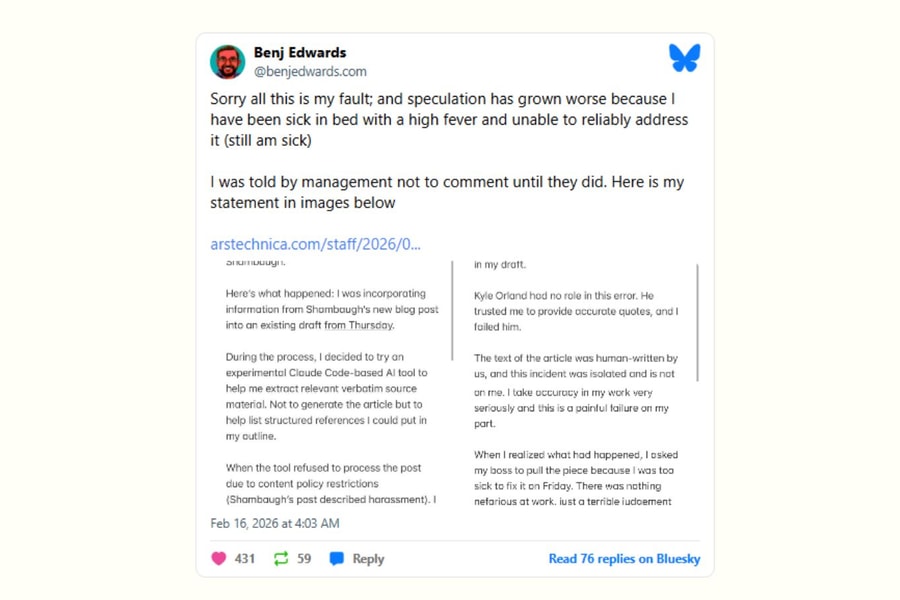Viewport: 900px width, 600px height.
Task: Read 76 replies on Bluesky
Action: [624, 559]
